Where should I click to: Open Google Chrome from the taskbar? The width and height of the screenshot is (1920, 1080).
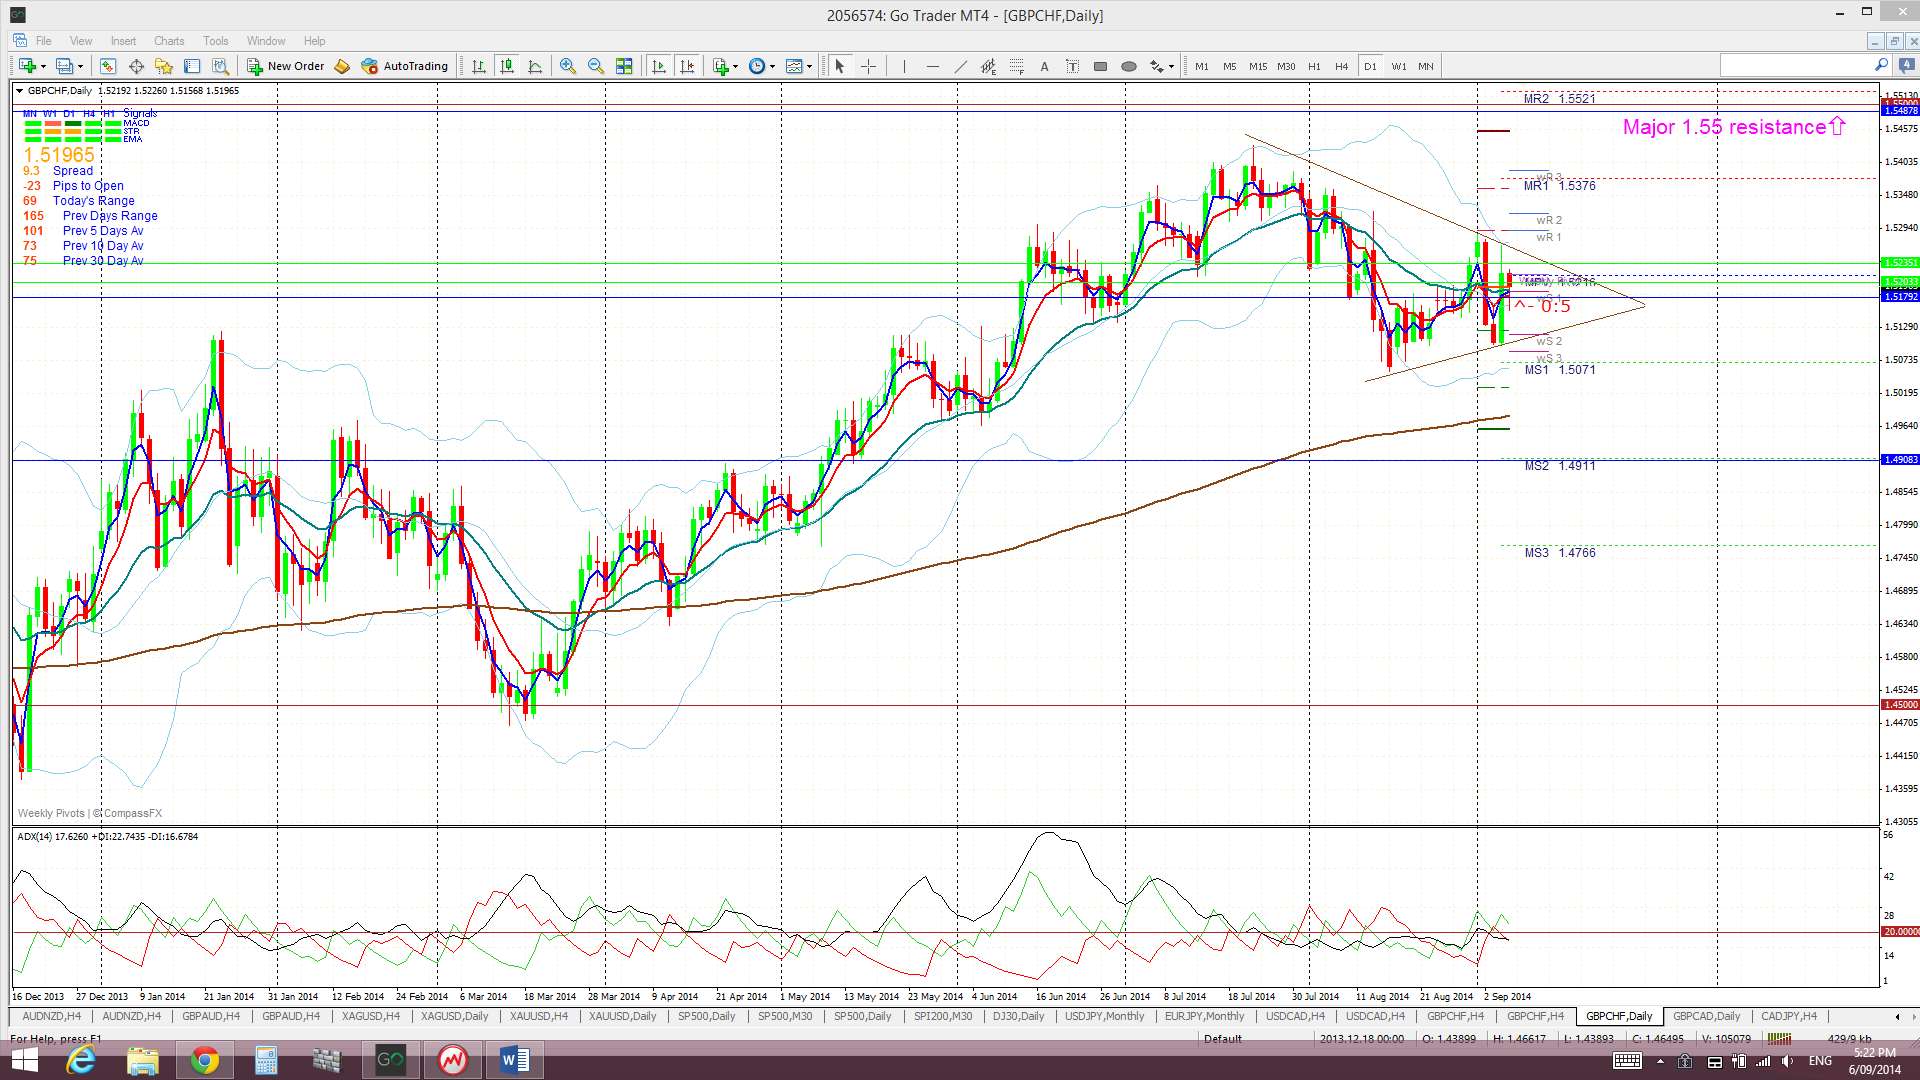click(x=204, y=1060)
